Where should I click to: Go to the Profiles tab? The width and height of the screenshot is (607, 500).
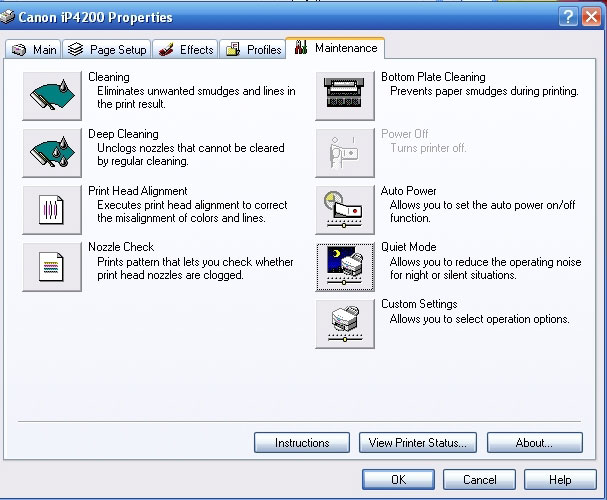point(253,50)
